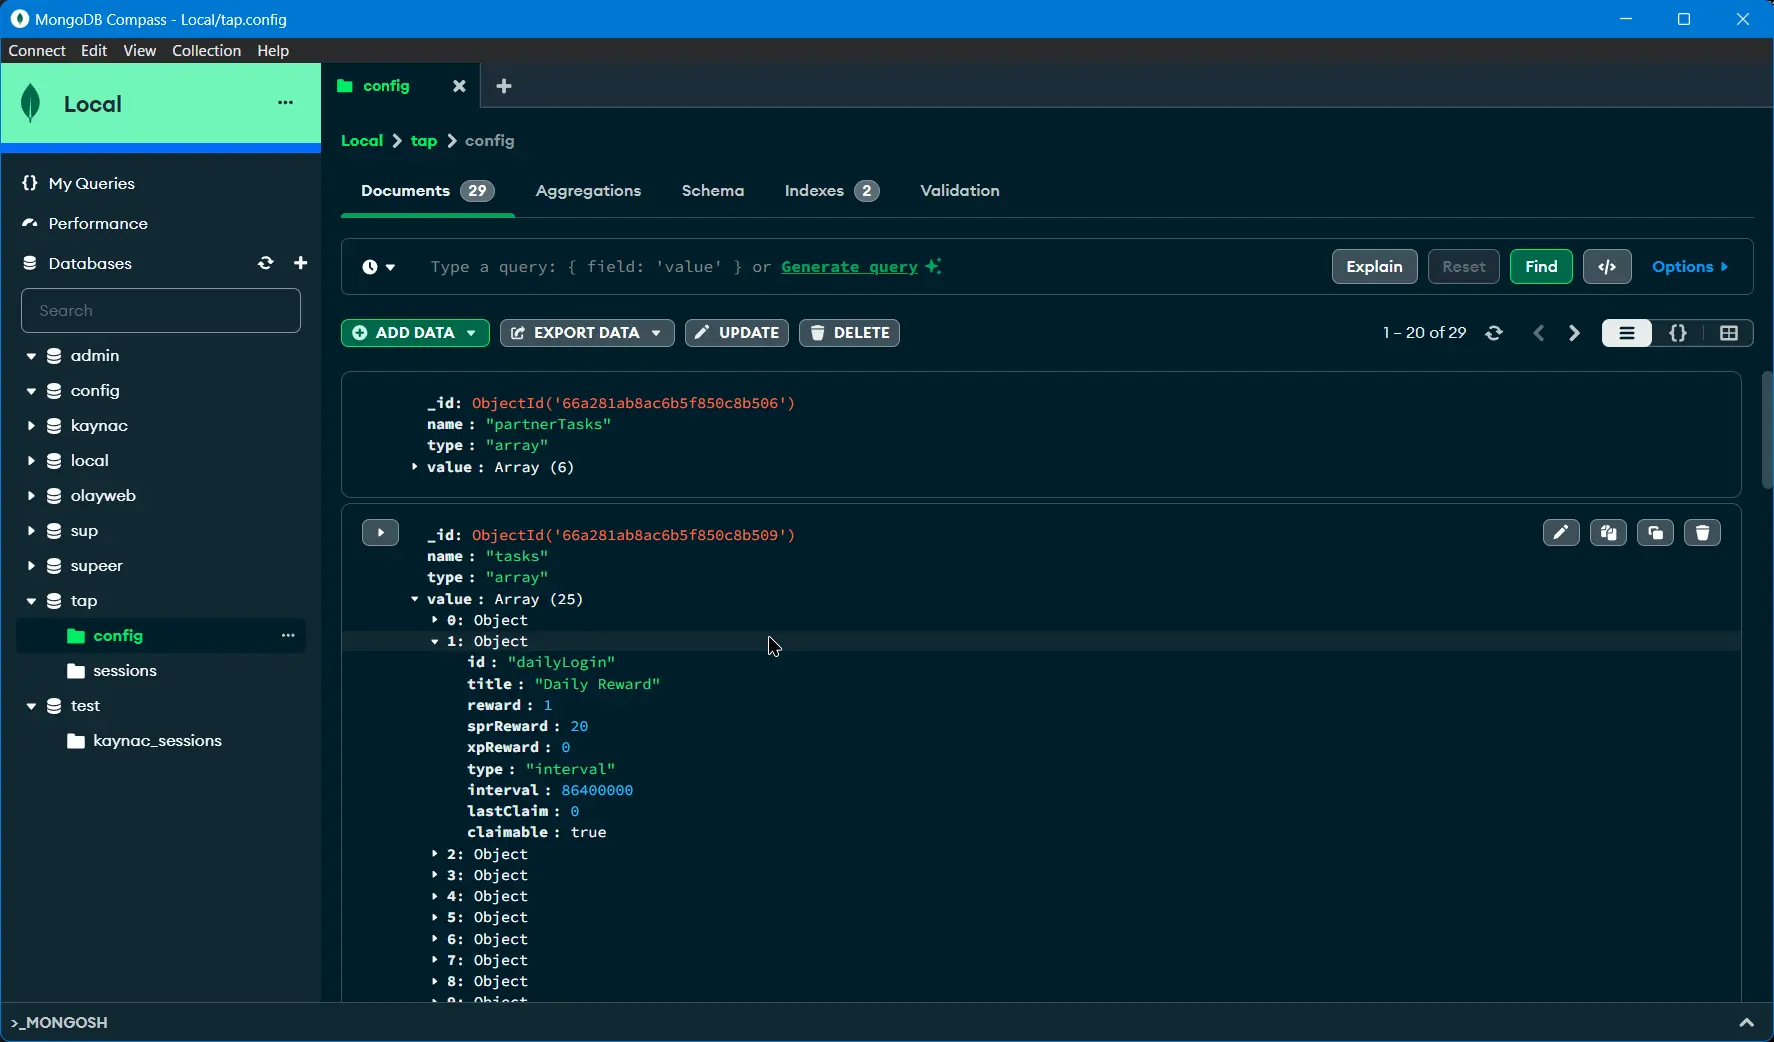Refresh the document results count
Image resolution: width=1774 pixels, height=1042 pixels.
point(1494,333)
